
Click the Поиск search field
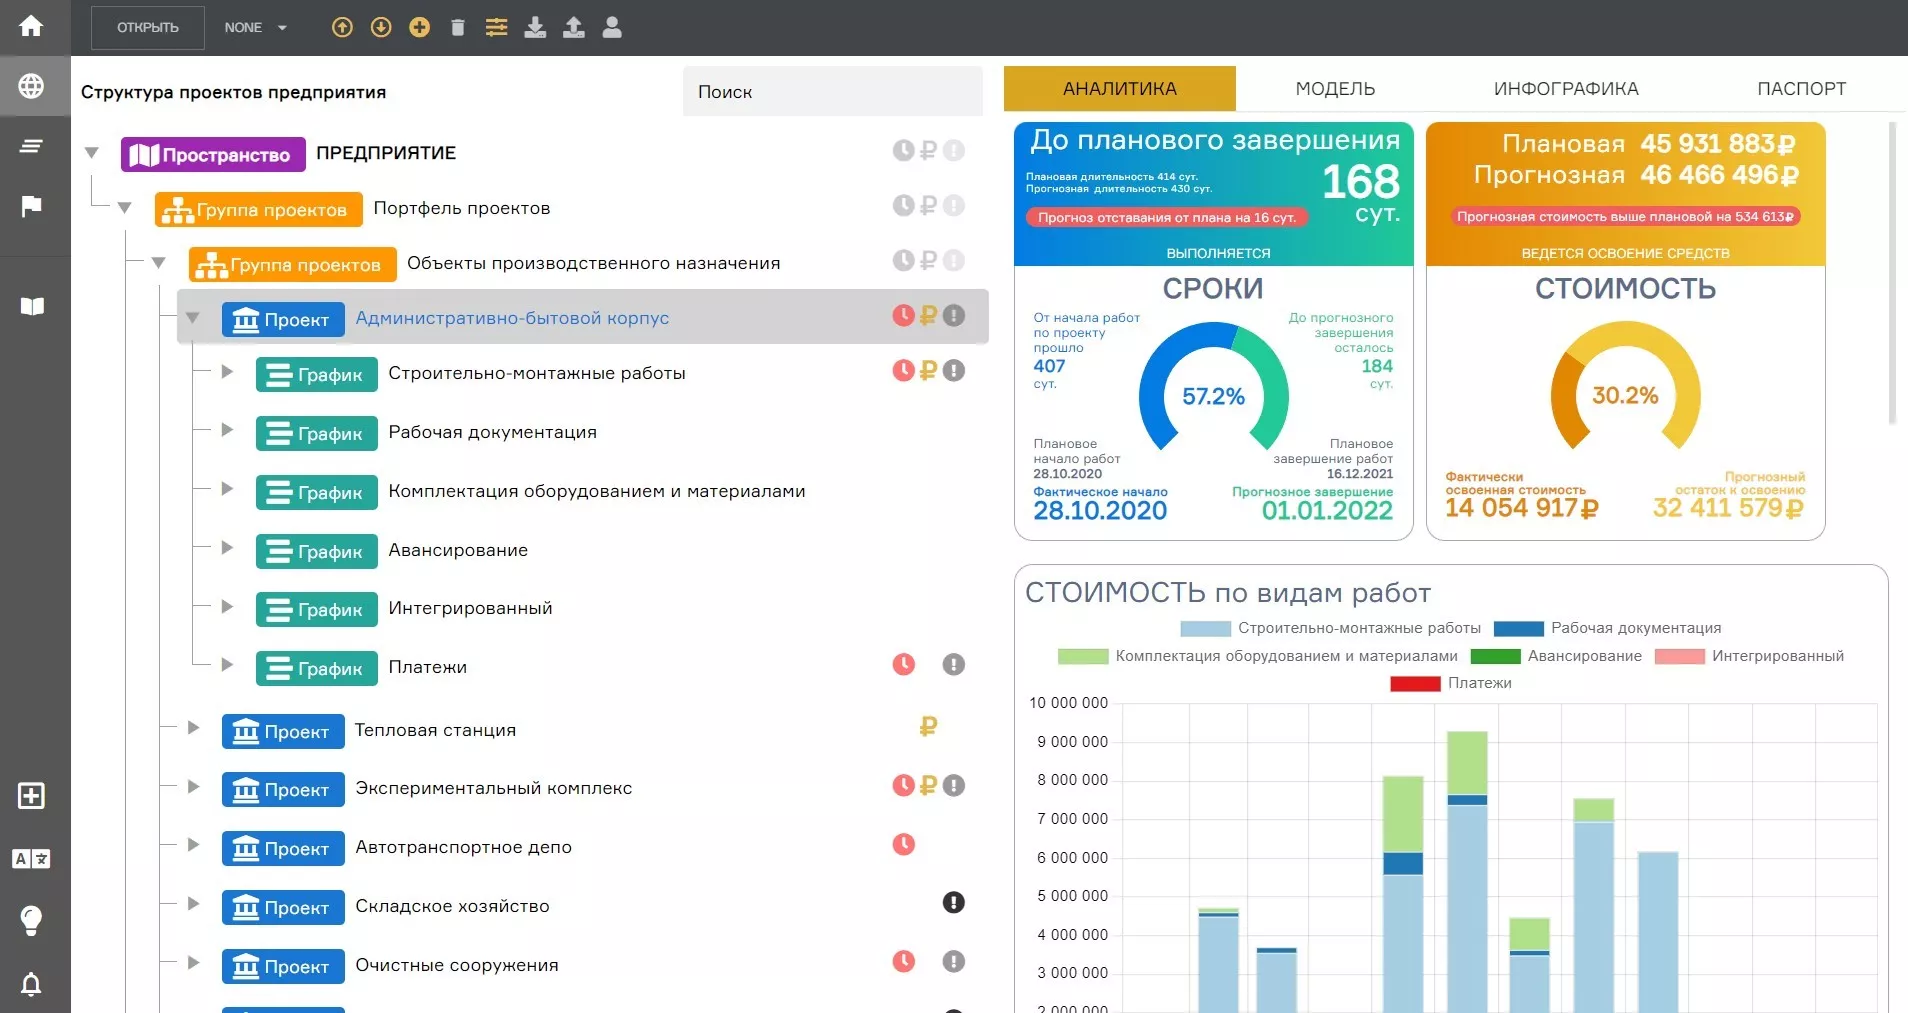832,92
